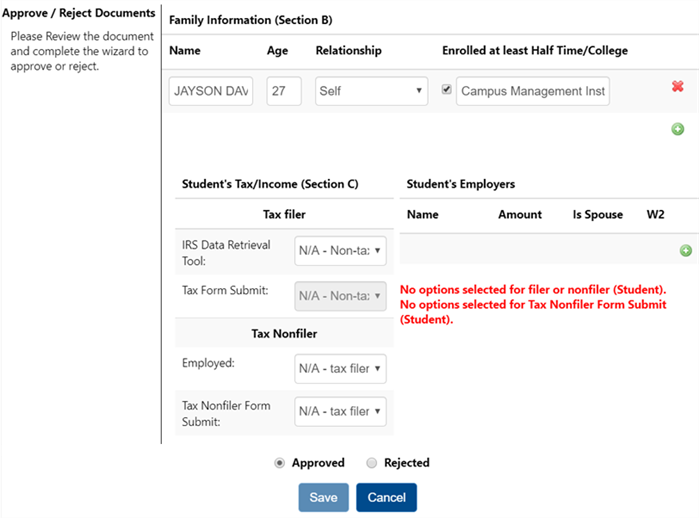Edit the Campus Management college field
The image size is (699, 518).
click(x=532, y=91)
